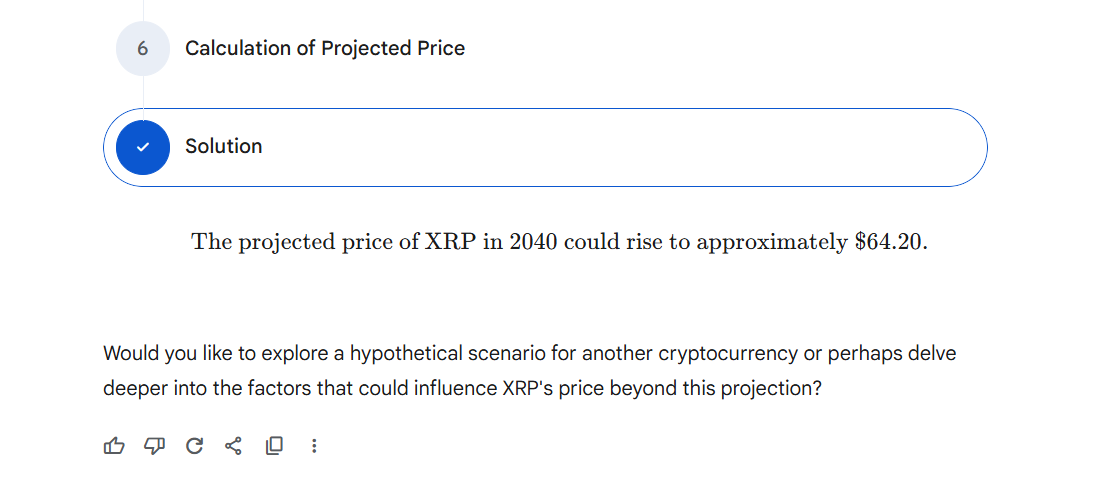Open the three-dot more options menu
The height and width of the screenshot is (494, 1113).
coord(314,446)
